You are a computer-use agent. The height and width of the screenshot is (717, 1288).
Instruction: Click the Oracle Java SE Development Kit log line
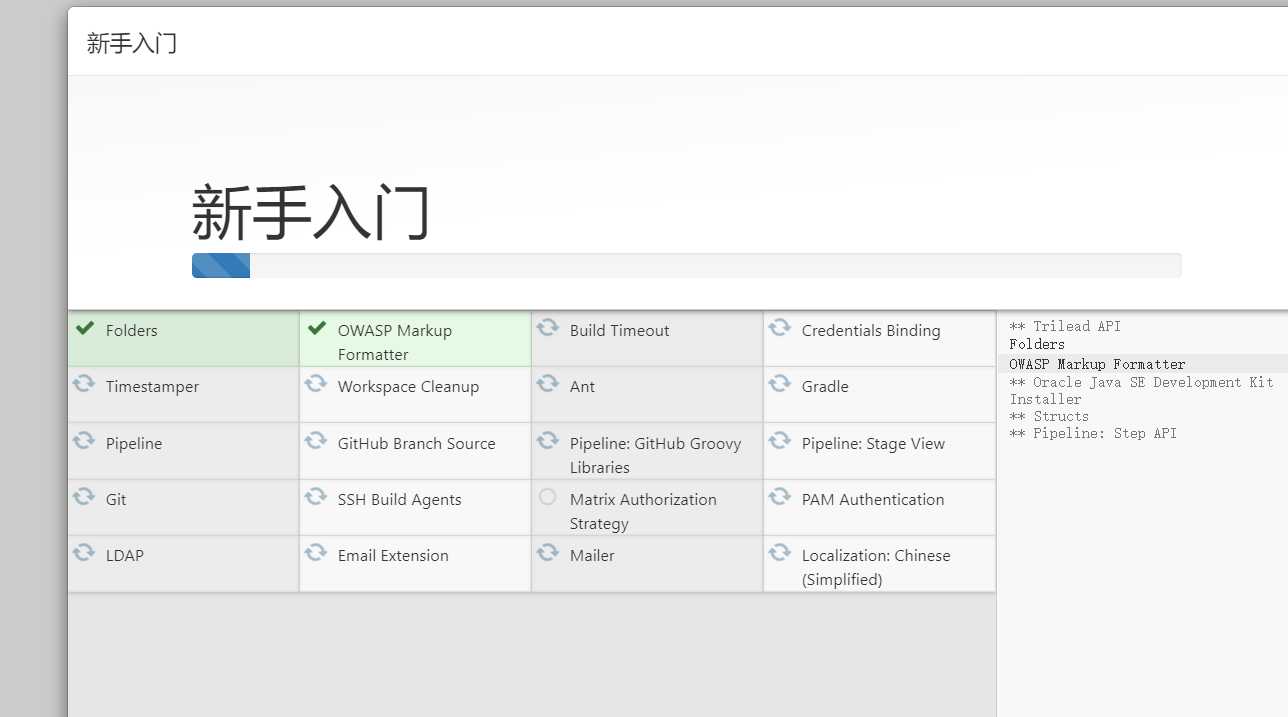[x=1141, y=390]
